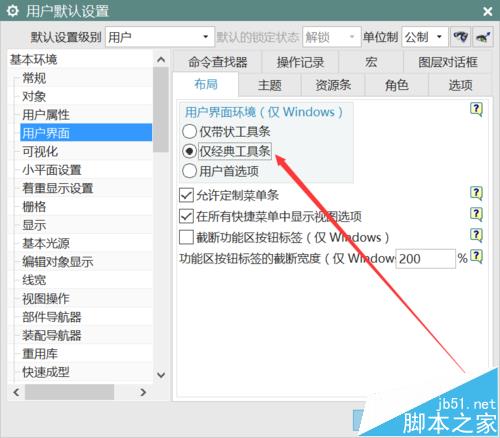Switch to the 角色 tab

(x=396, y=85)
